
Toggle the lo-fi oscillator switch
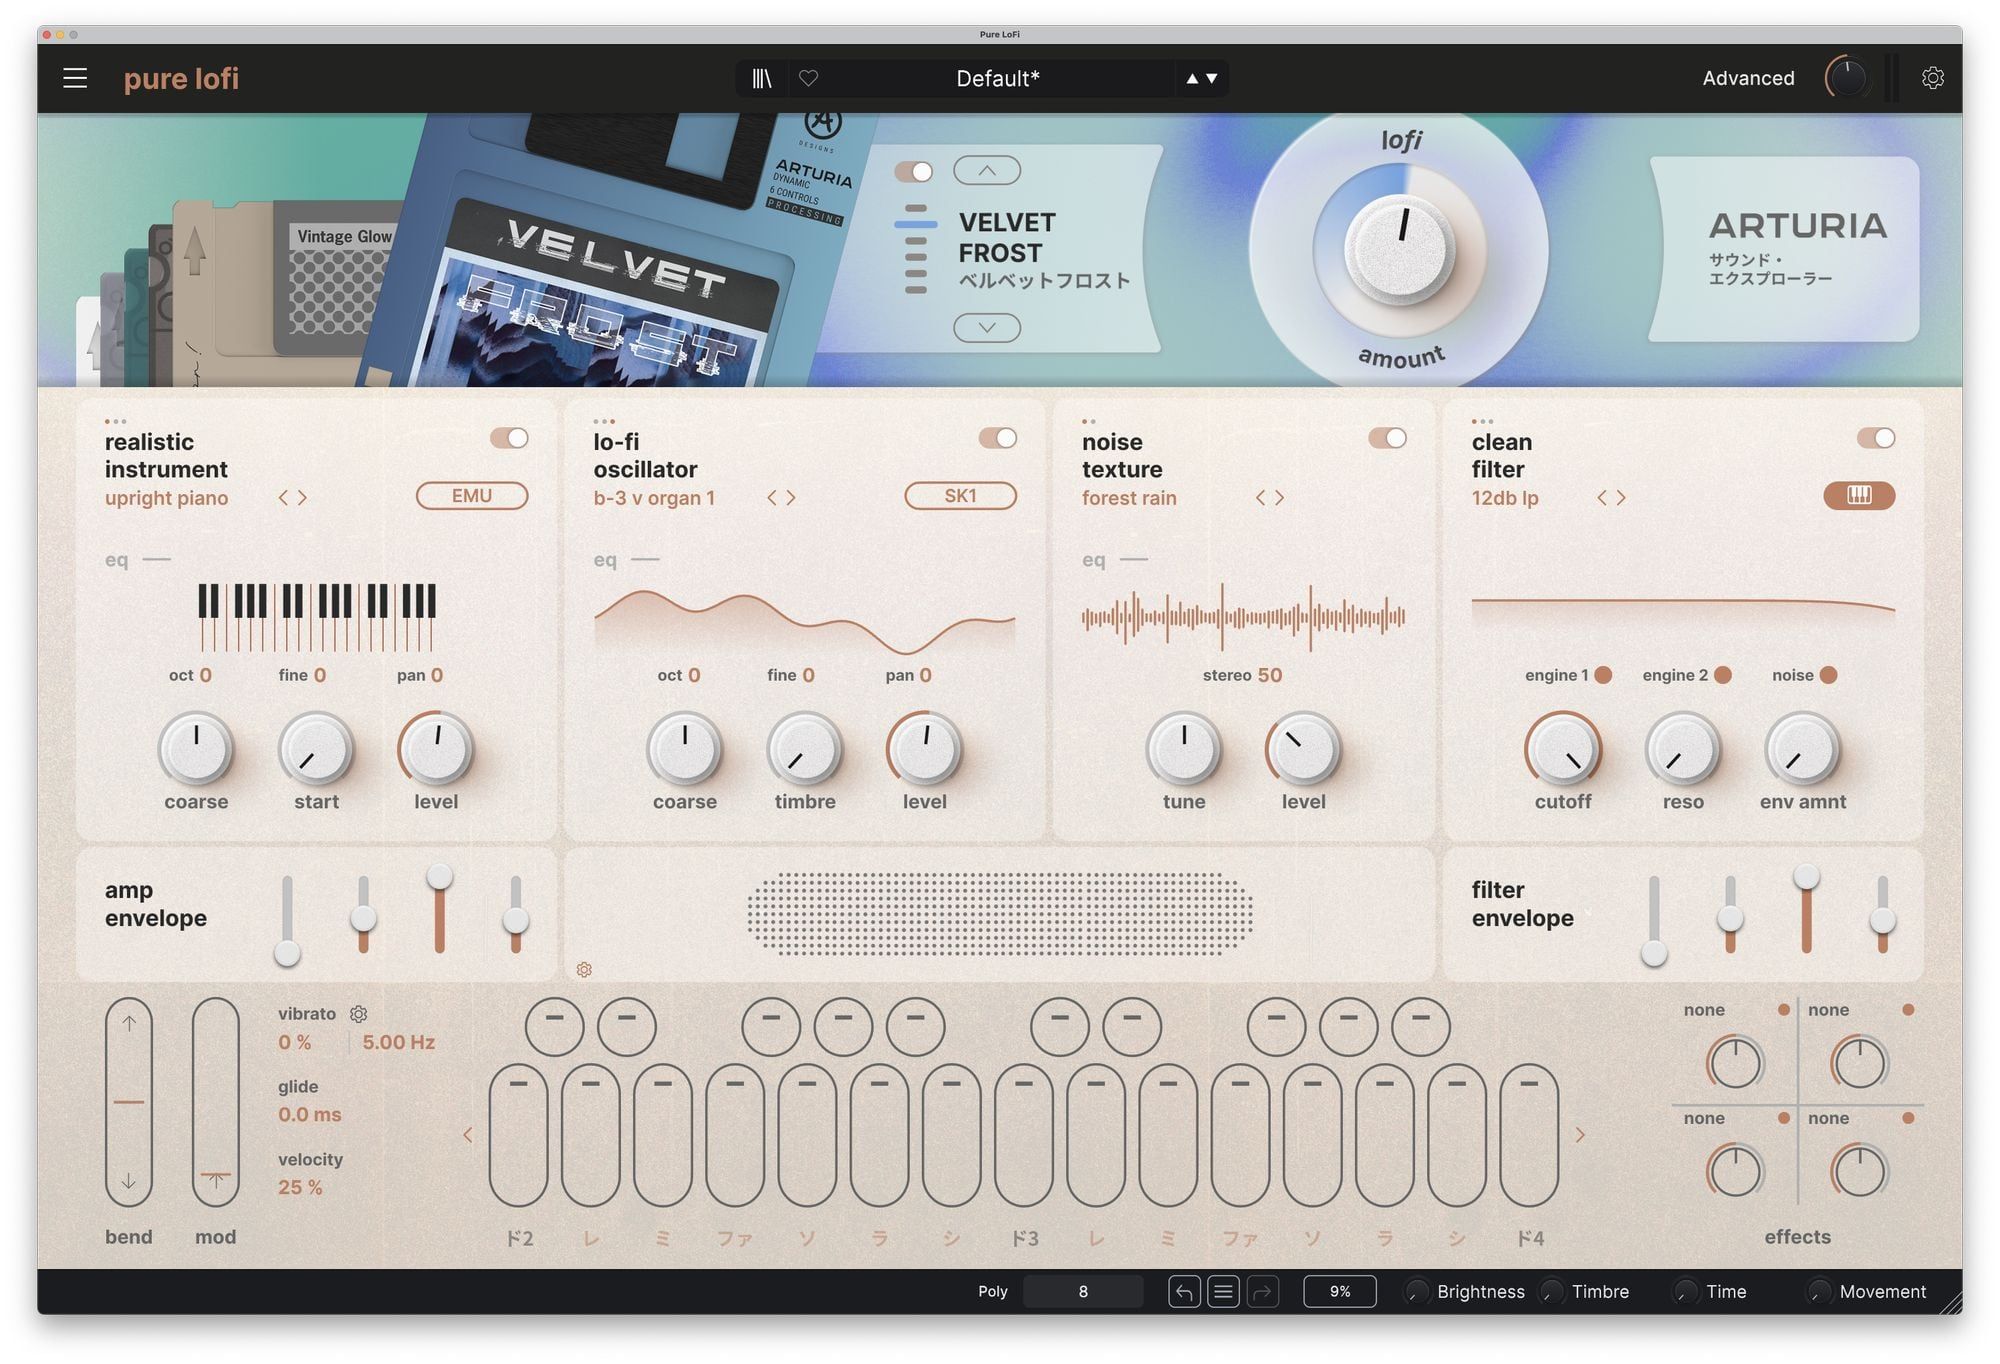(x=997, y=438)
